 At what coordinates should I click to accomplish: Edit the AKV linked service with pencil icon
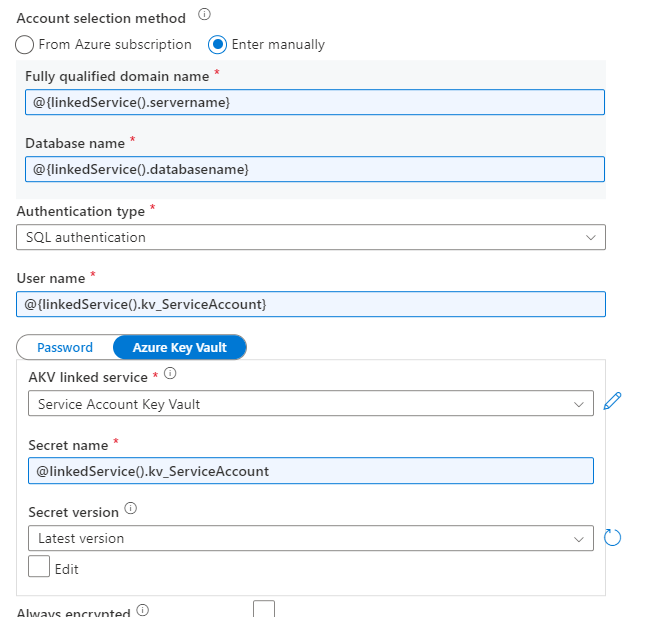[x=613, y=402]
